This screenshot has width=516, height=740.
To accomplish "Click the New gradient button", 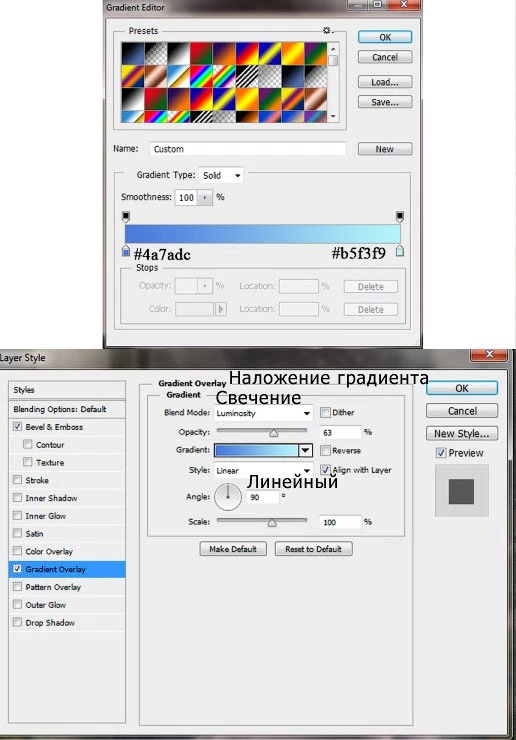I will (x=385, y=149).
